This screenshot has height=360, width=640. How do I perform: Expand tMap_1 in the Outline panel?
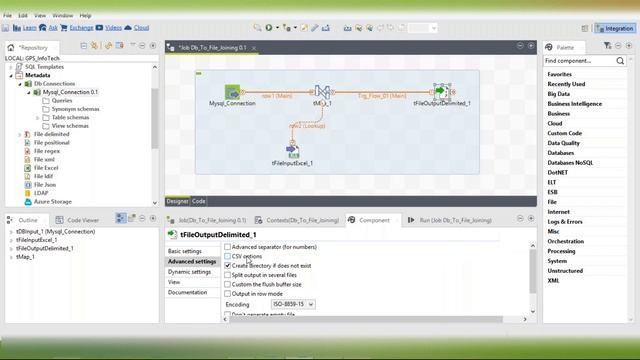(x=11, y=257)
